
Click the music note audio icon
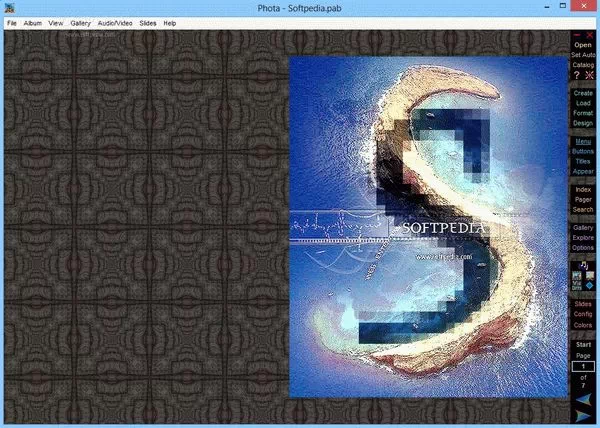[583, 264]
